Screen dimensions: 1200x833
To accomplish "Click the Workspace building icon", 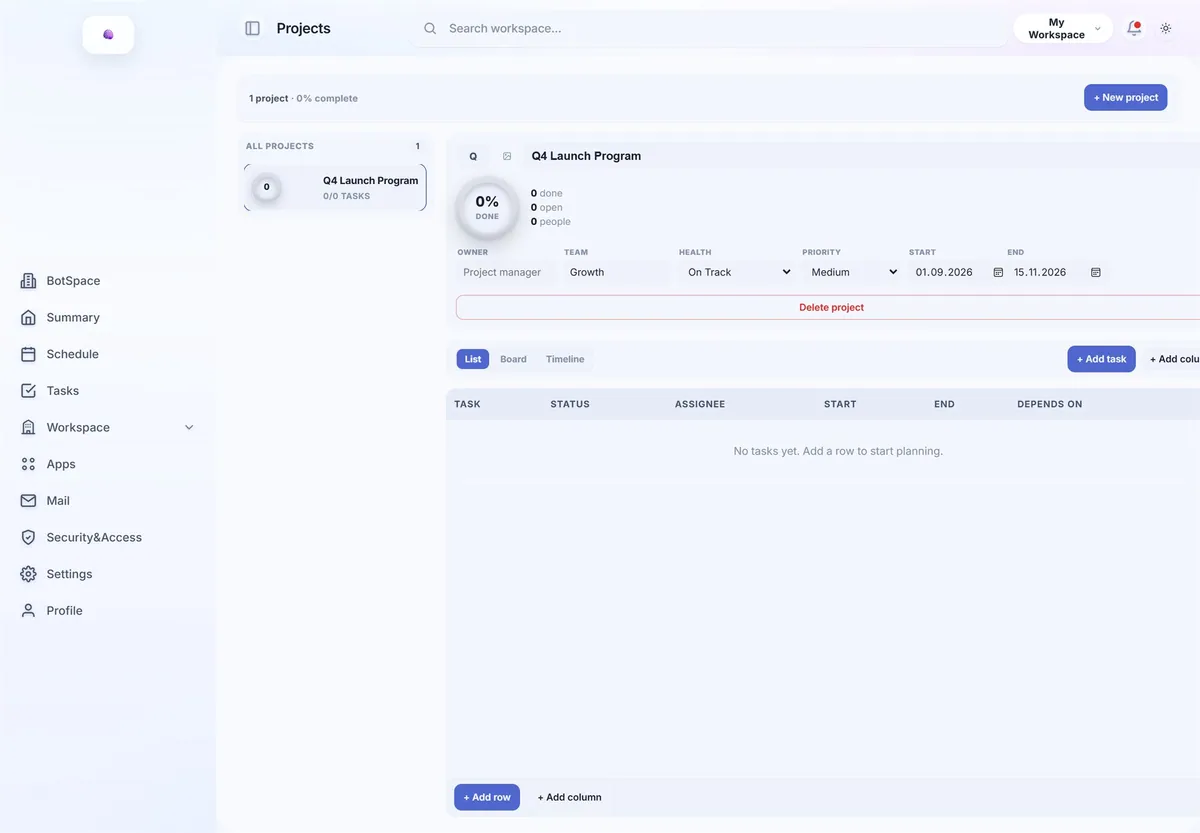I will point(28,428).
